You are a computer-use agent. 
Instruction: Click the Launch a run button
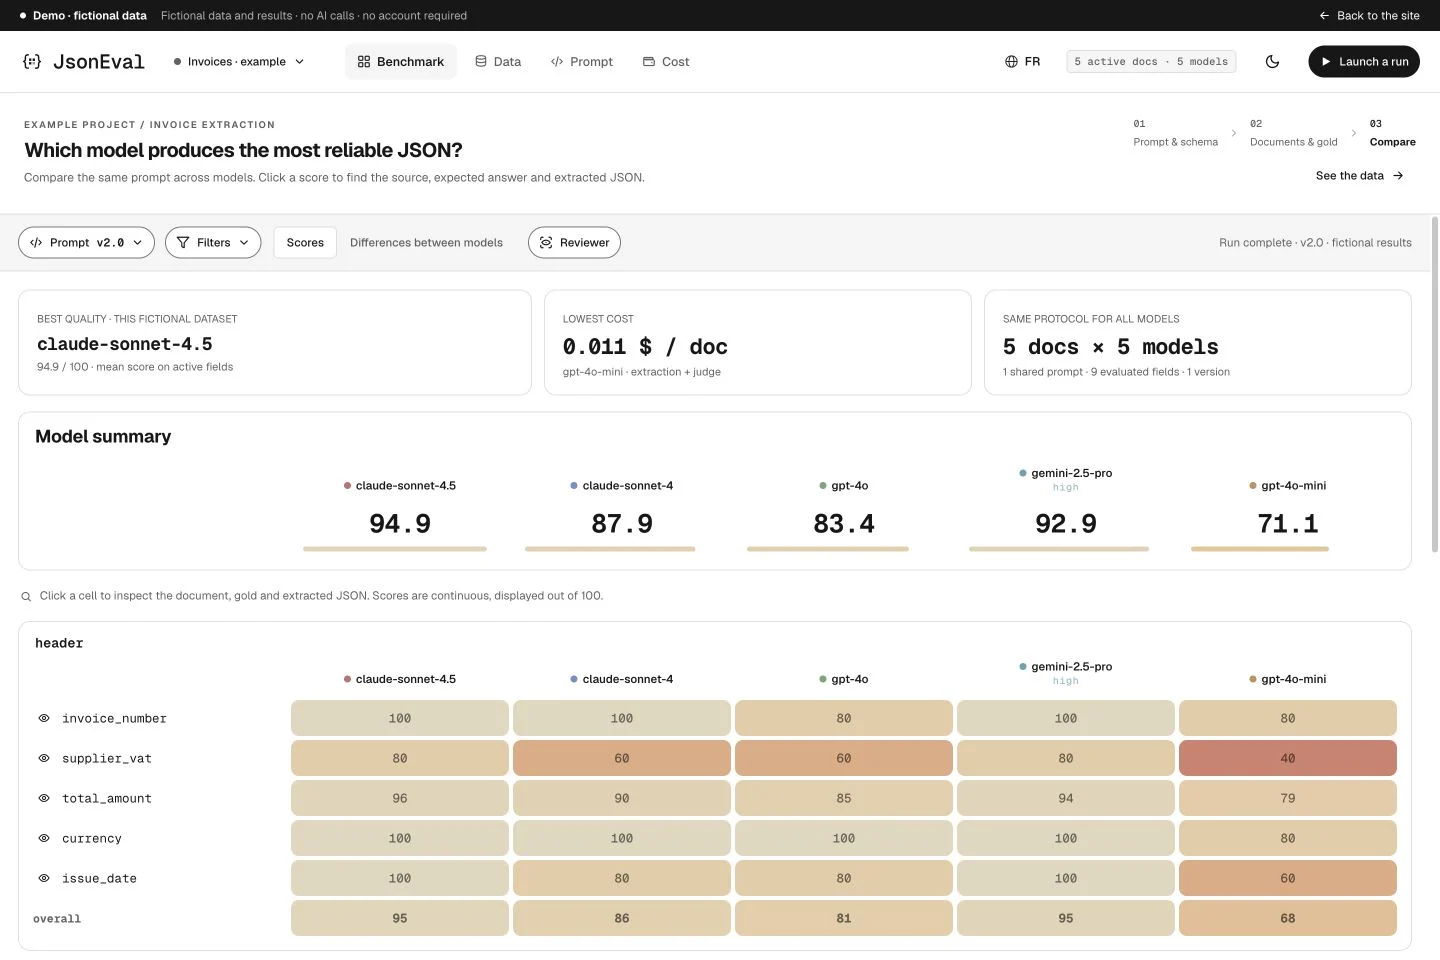(1364, 62)
